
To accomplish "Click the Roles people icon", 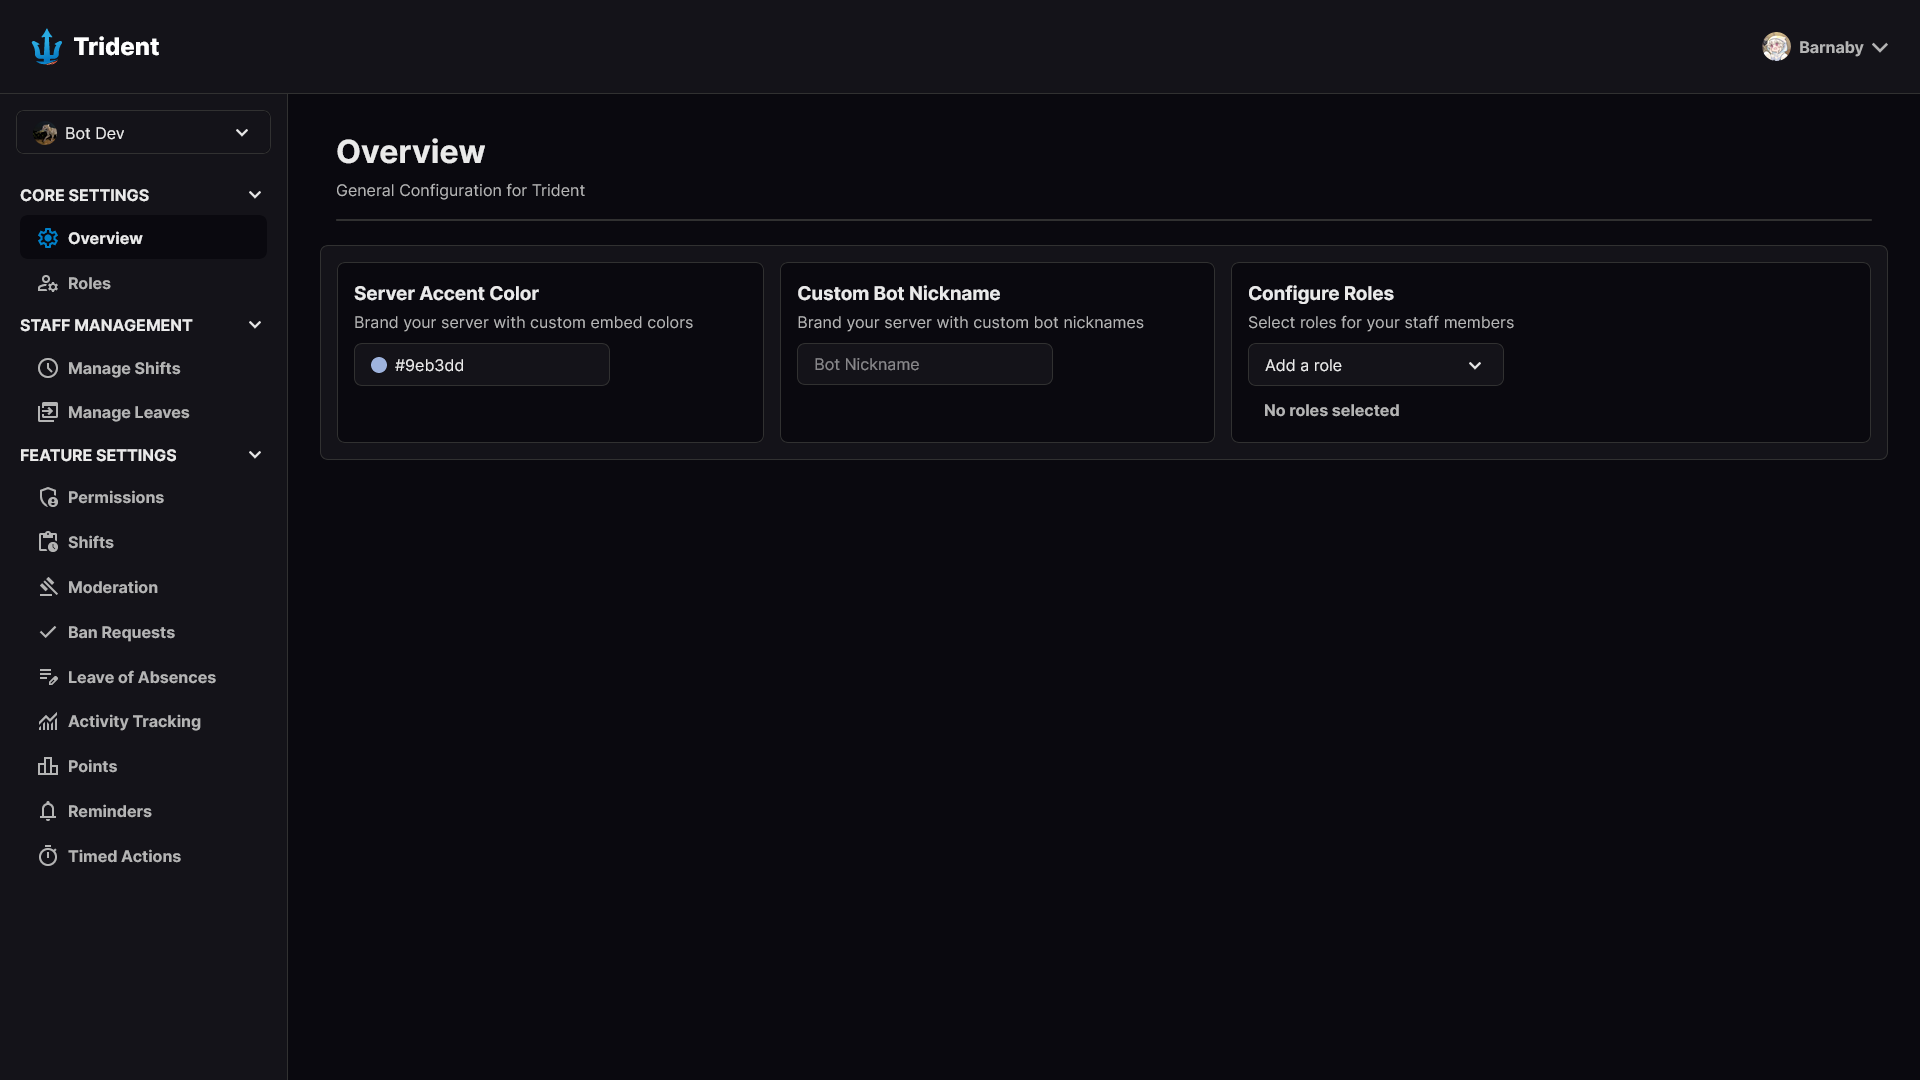I will pyautogui.click(x=48, y=283).
